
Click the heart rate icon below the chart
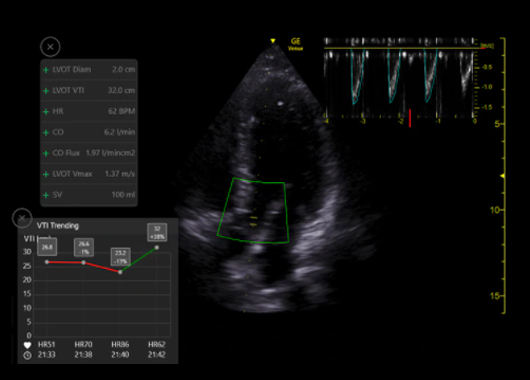click(27, 345)
